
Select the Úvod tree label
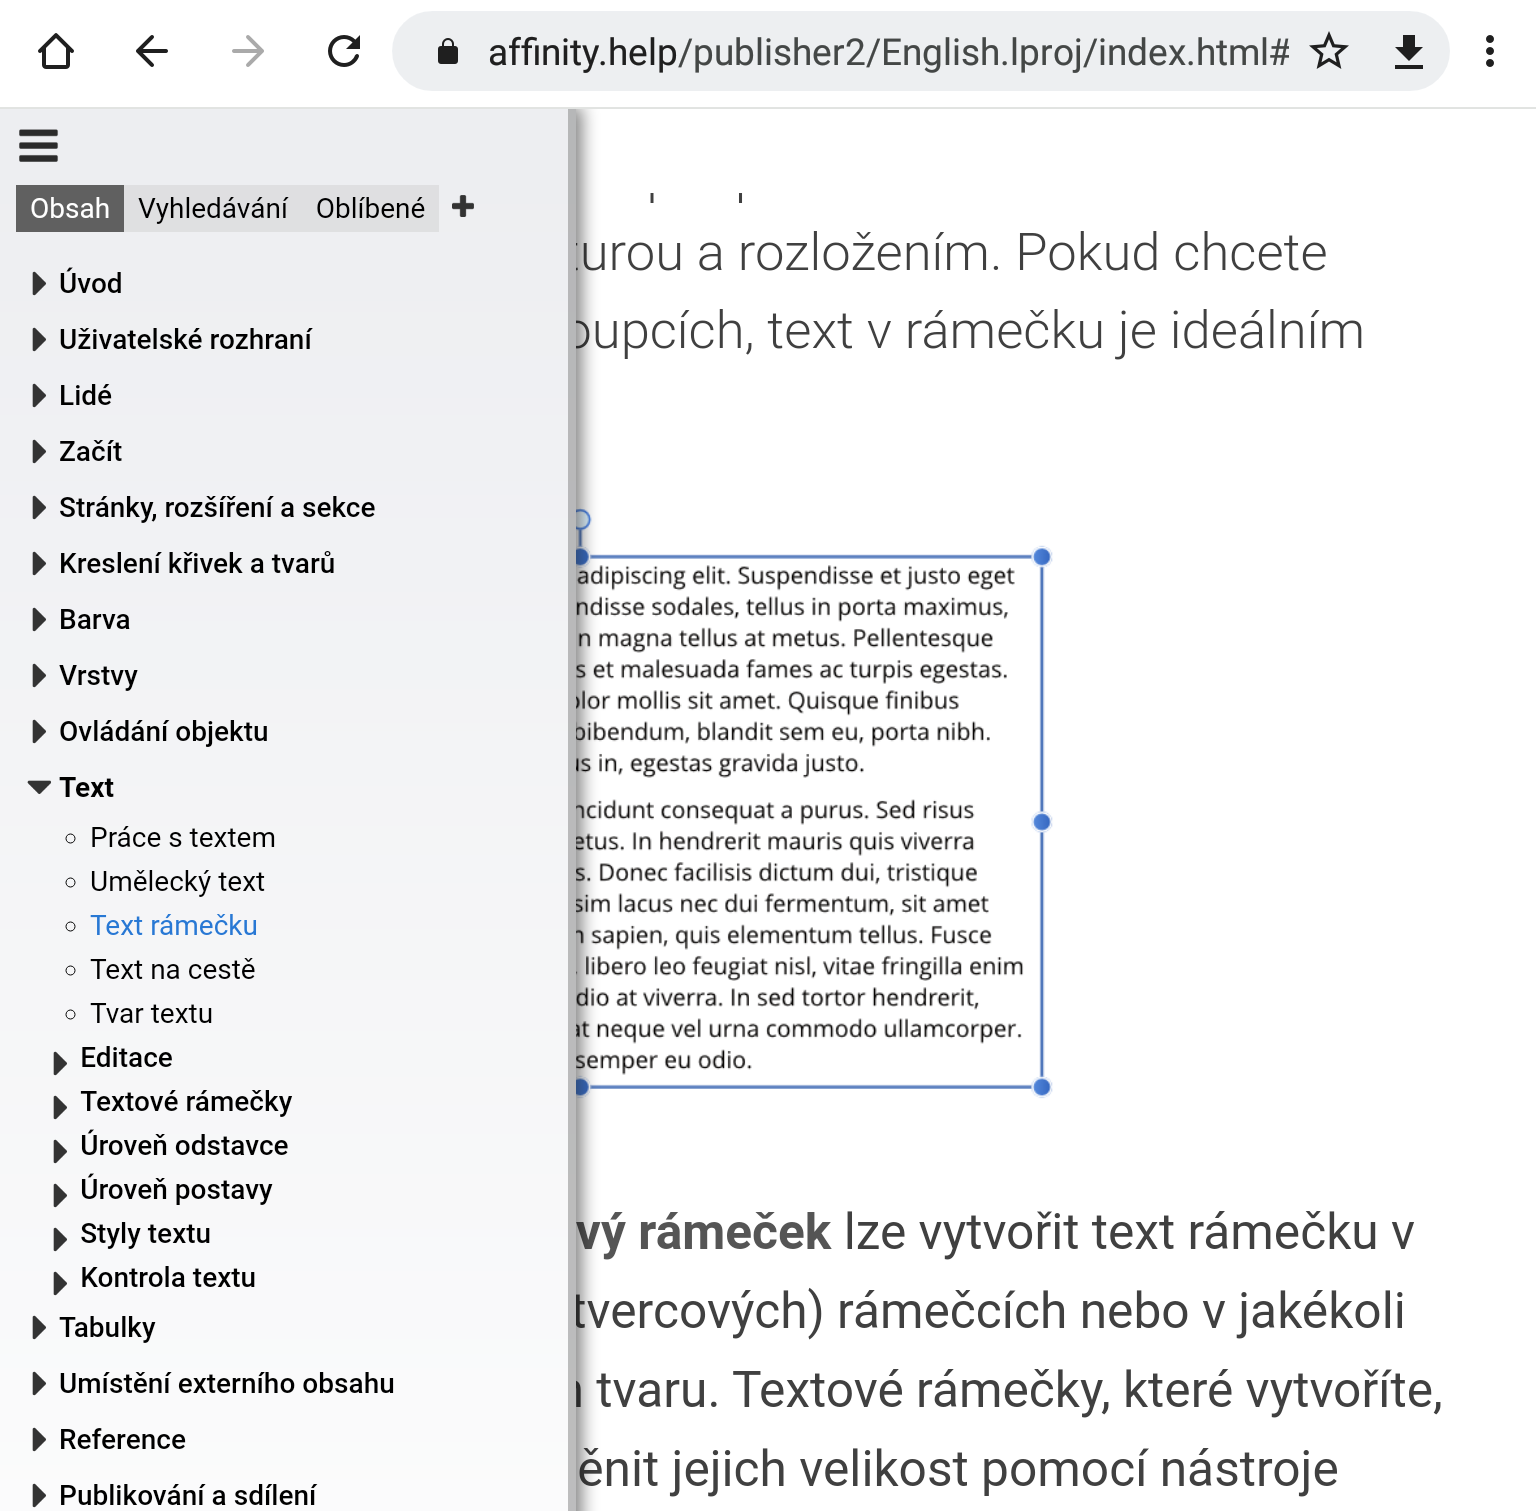point(90,283)
